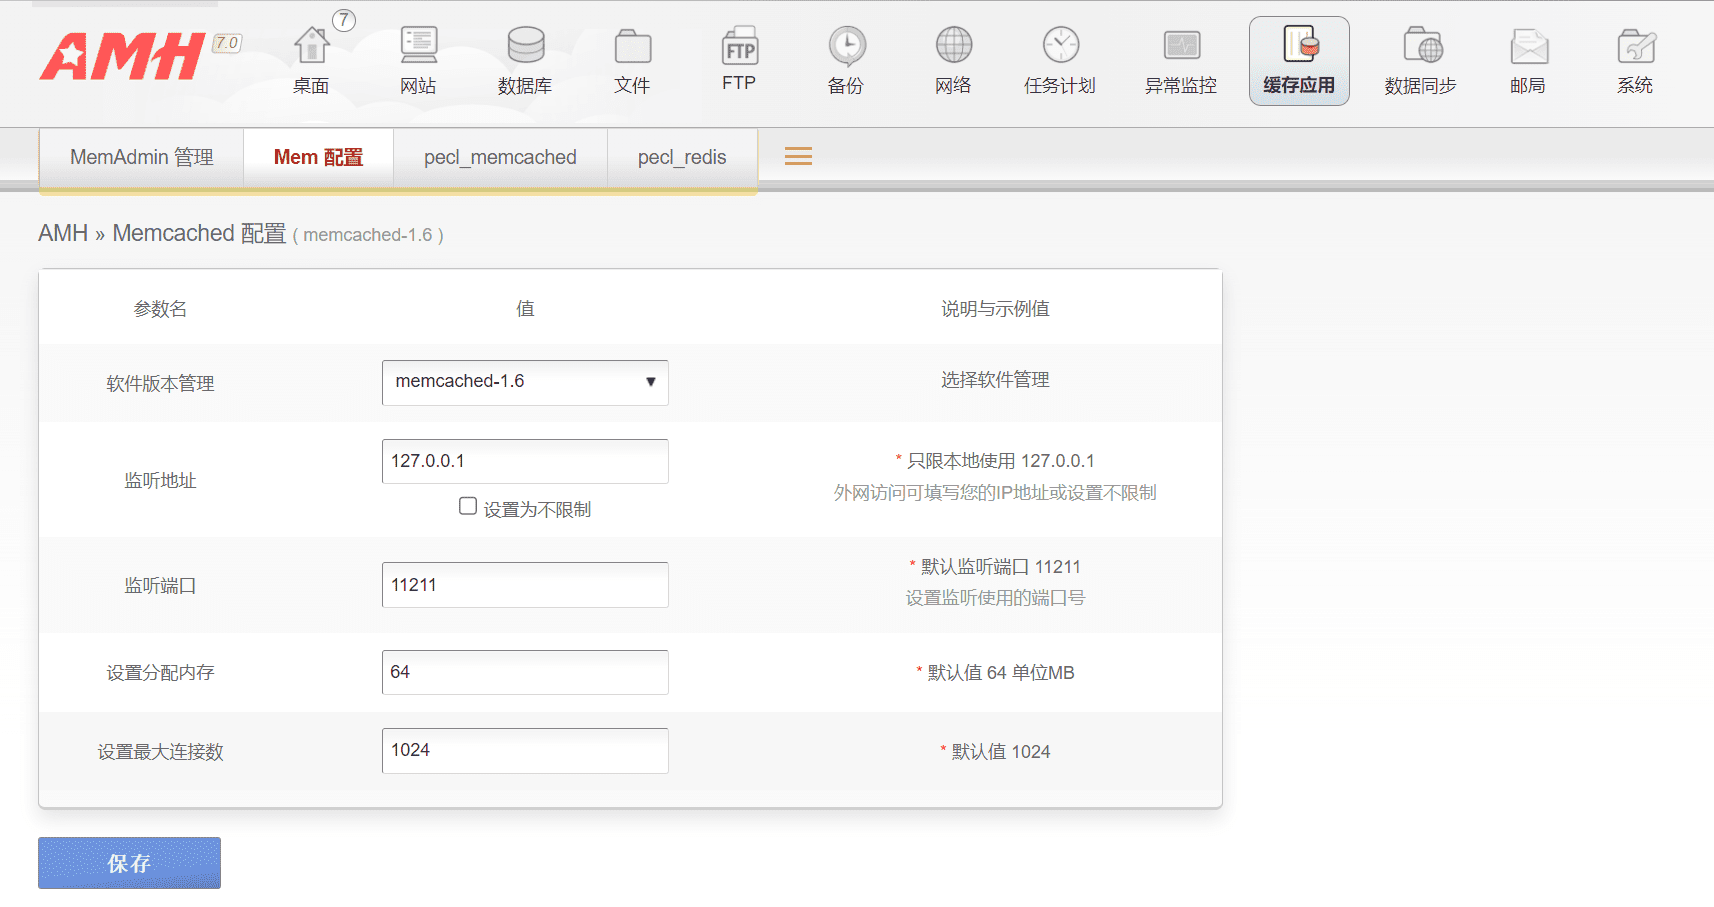Open the 备份 backup icon
1714x907 pixels.
coord(846,58)
